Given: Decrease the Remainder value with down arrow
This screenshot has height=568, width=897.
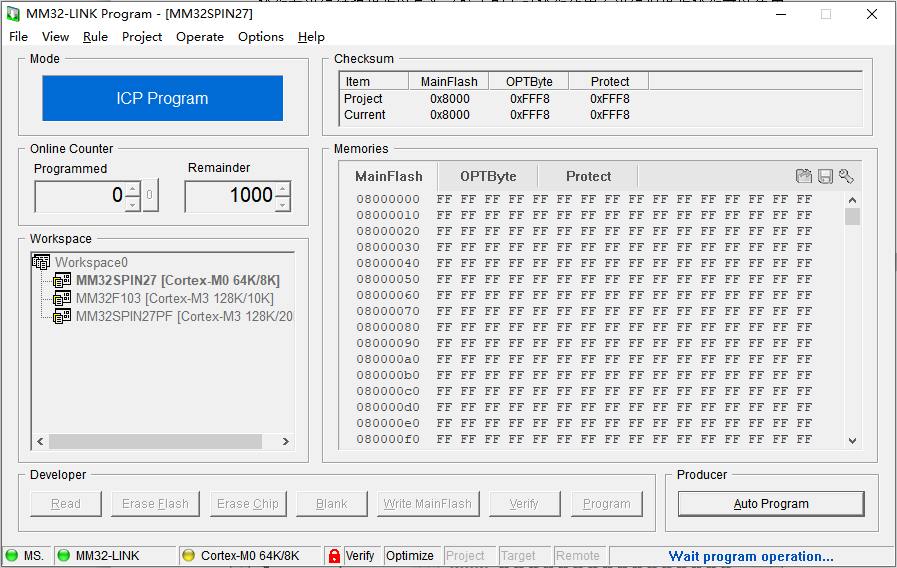Looking at the screenshot, I should (x=283, y=204).
